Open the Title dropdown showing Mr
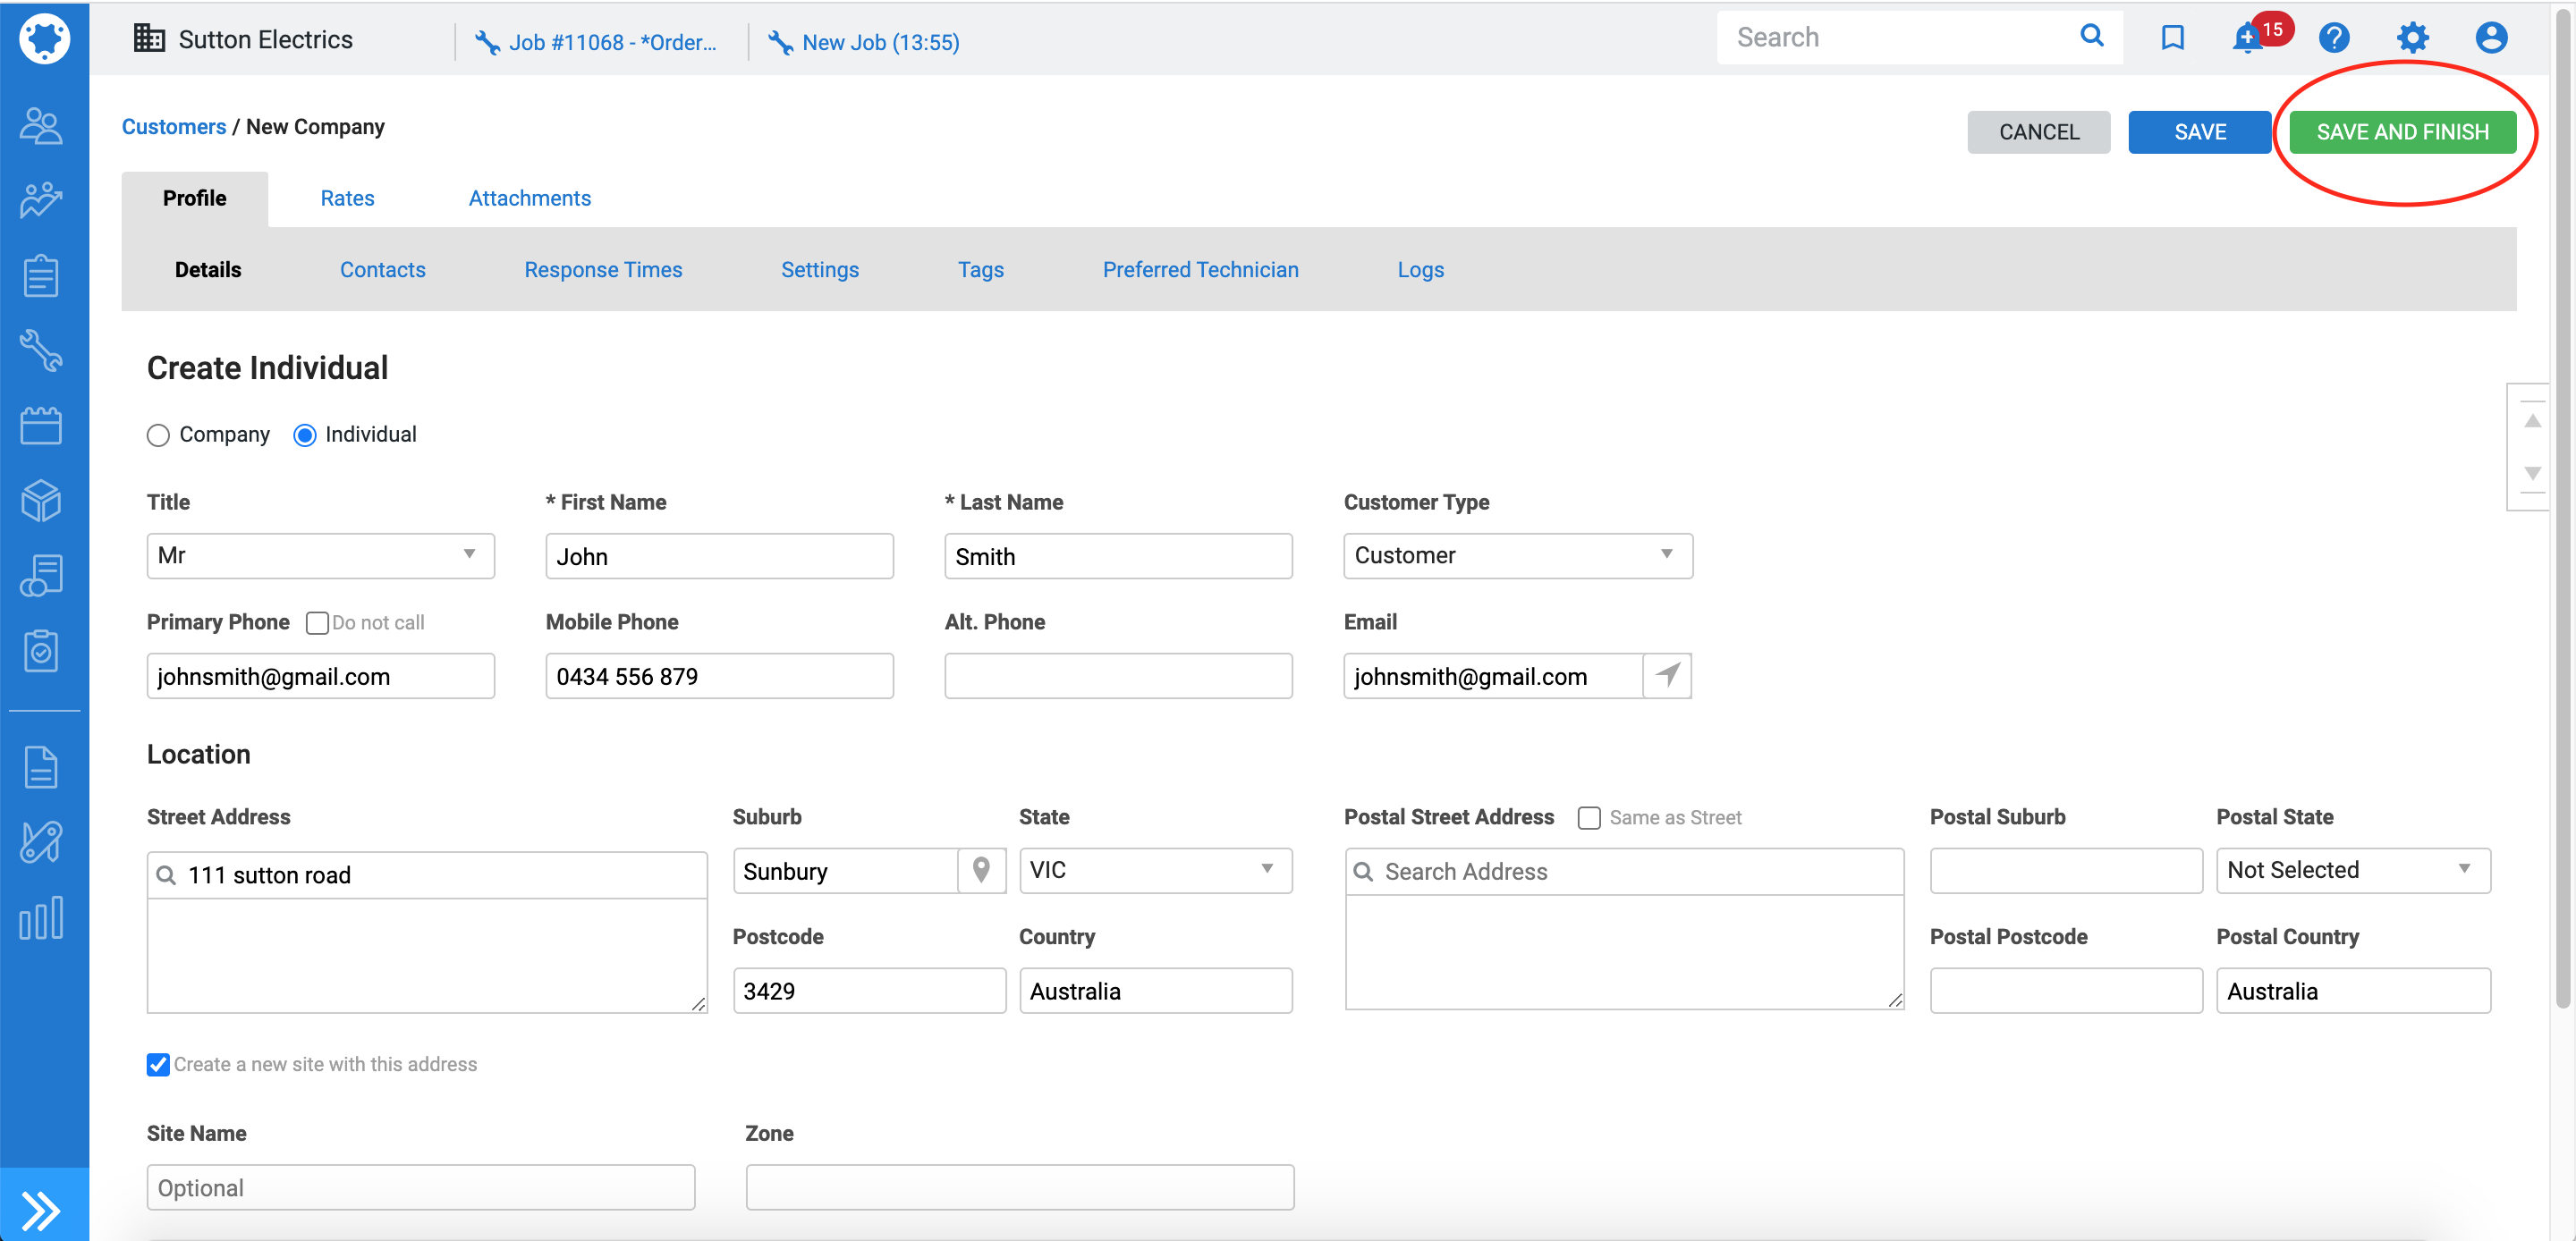The width and height of the screenshot is (2576, 1241). point(320,555)
